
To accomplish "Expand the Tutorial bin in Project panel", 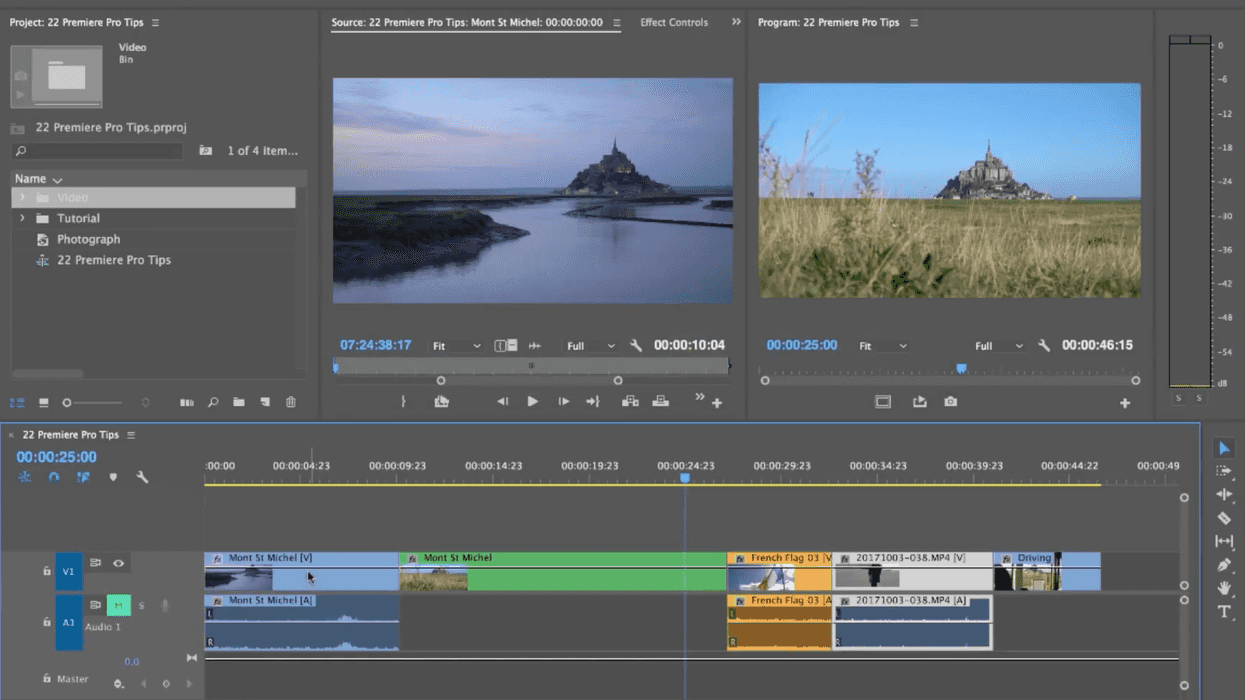I will point(22,218).
